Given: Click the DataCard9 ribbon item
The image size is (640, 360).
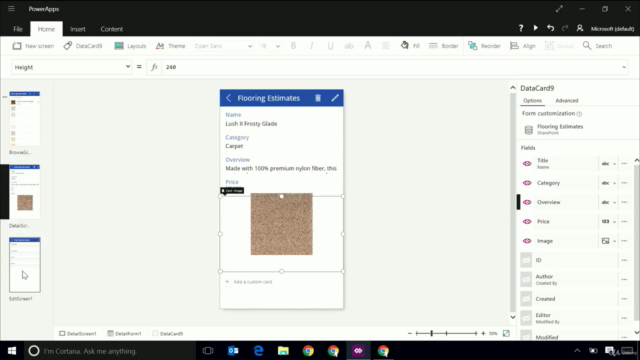Looking at the screenshot, I should click(x=83, y=46).
